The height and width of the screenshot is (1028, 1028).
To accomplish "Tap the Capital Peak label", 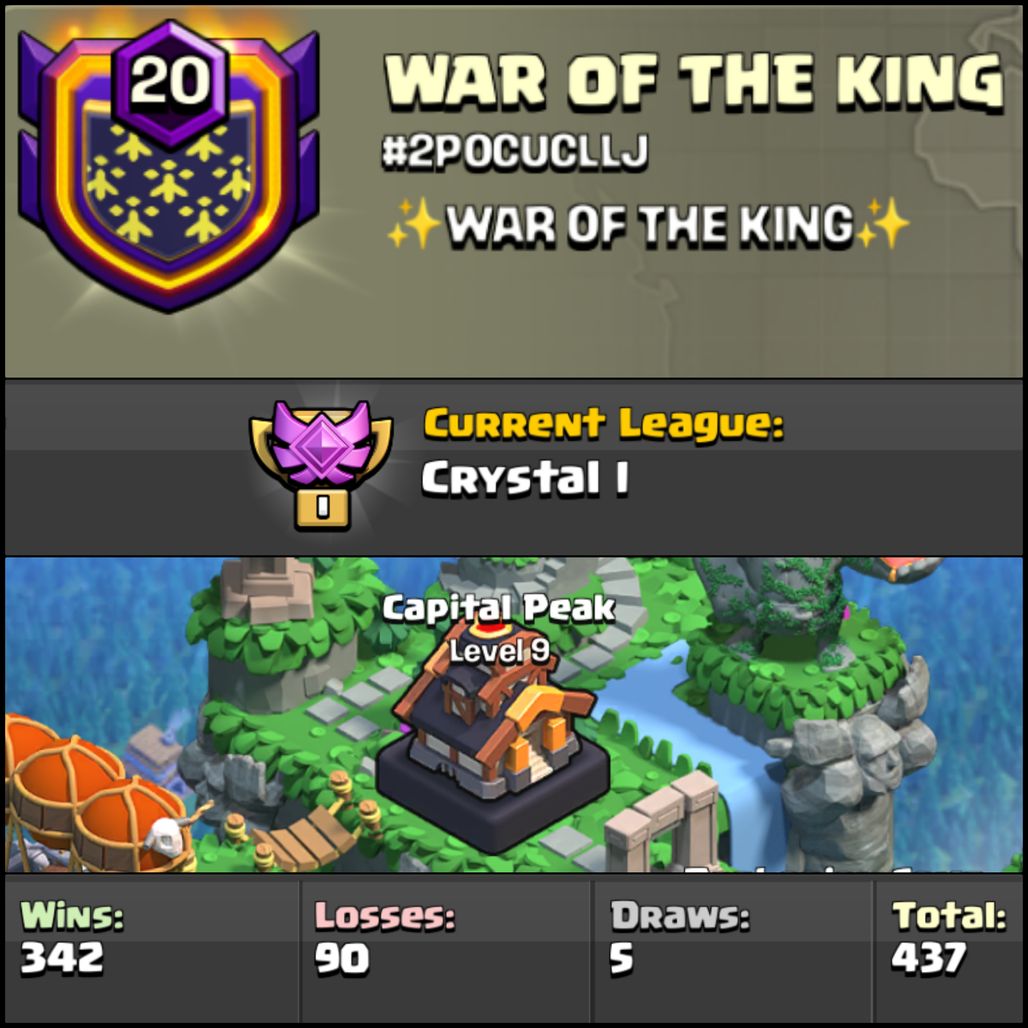I will tap(499, 608).
